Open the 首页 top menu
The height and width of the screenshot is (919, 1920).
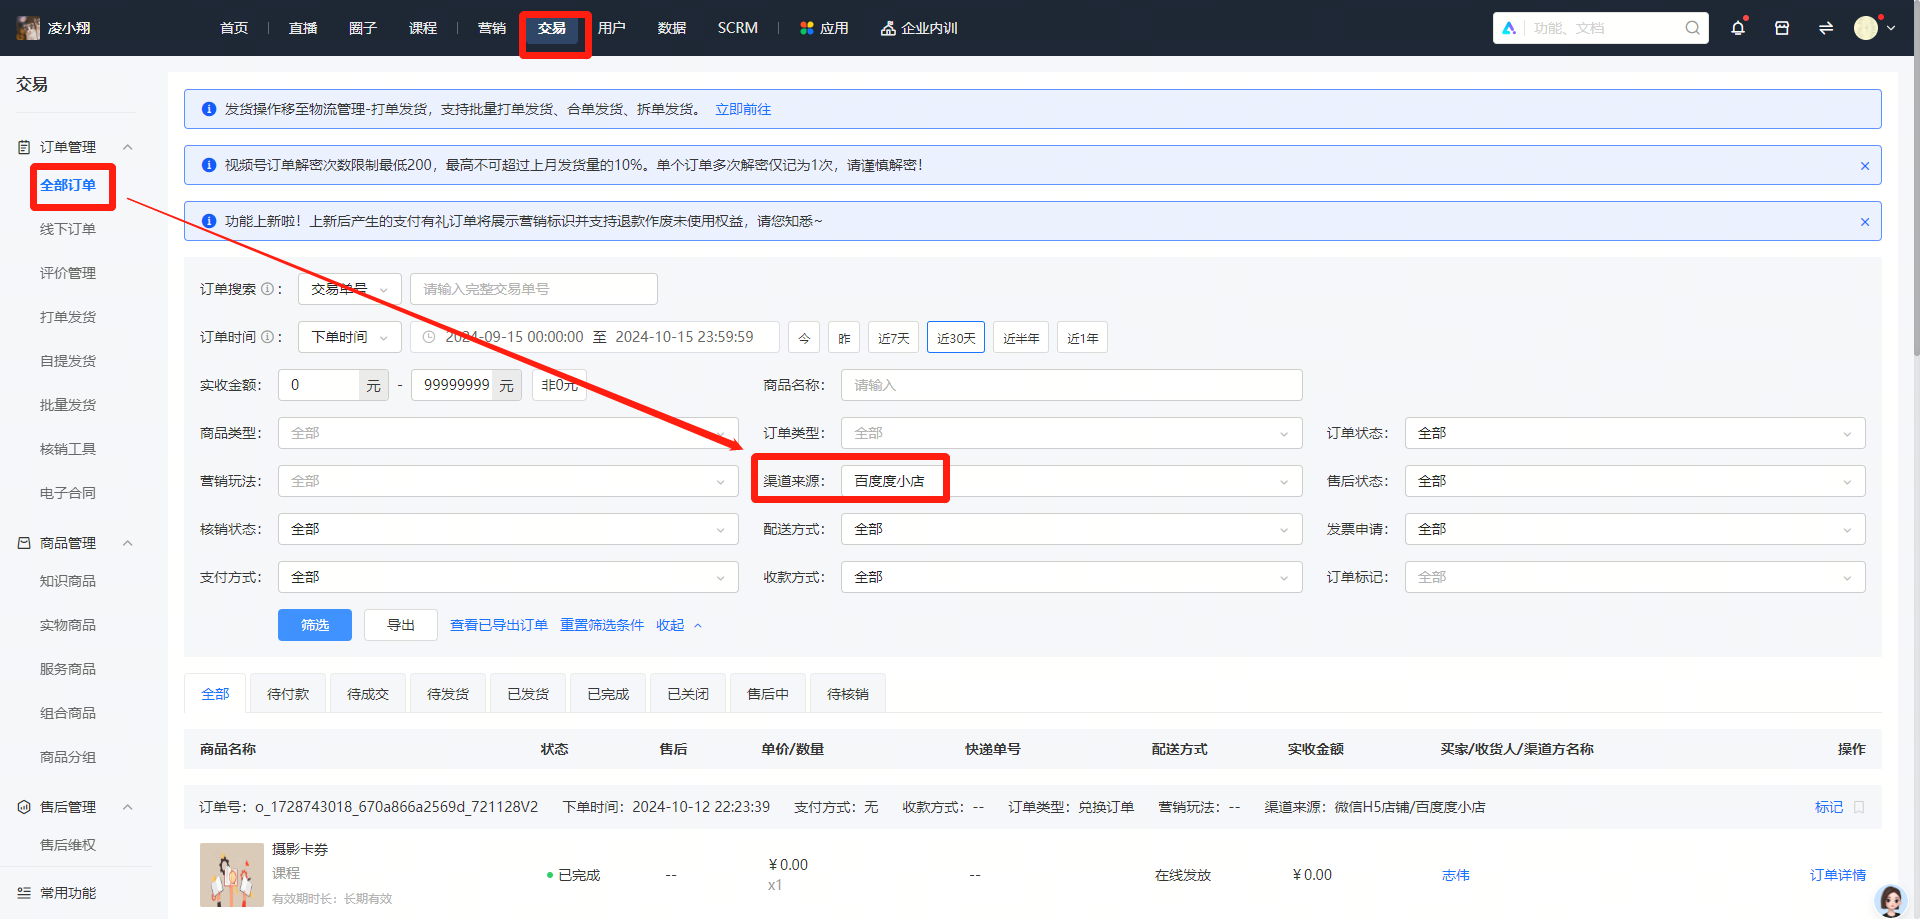(x=234, y=28)
